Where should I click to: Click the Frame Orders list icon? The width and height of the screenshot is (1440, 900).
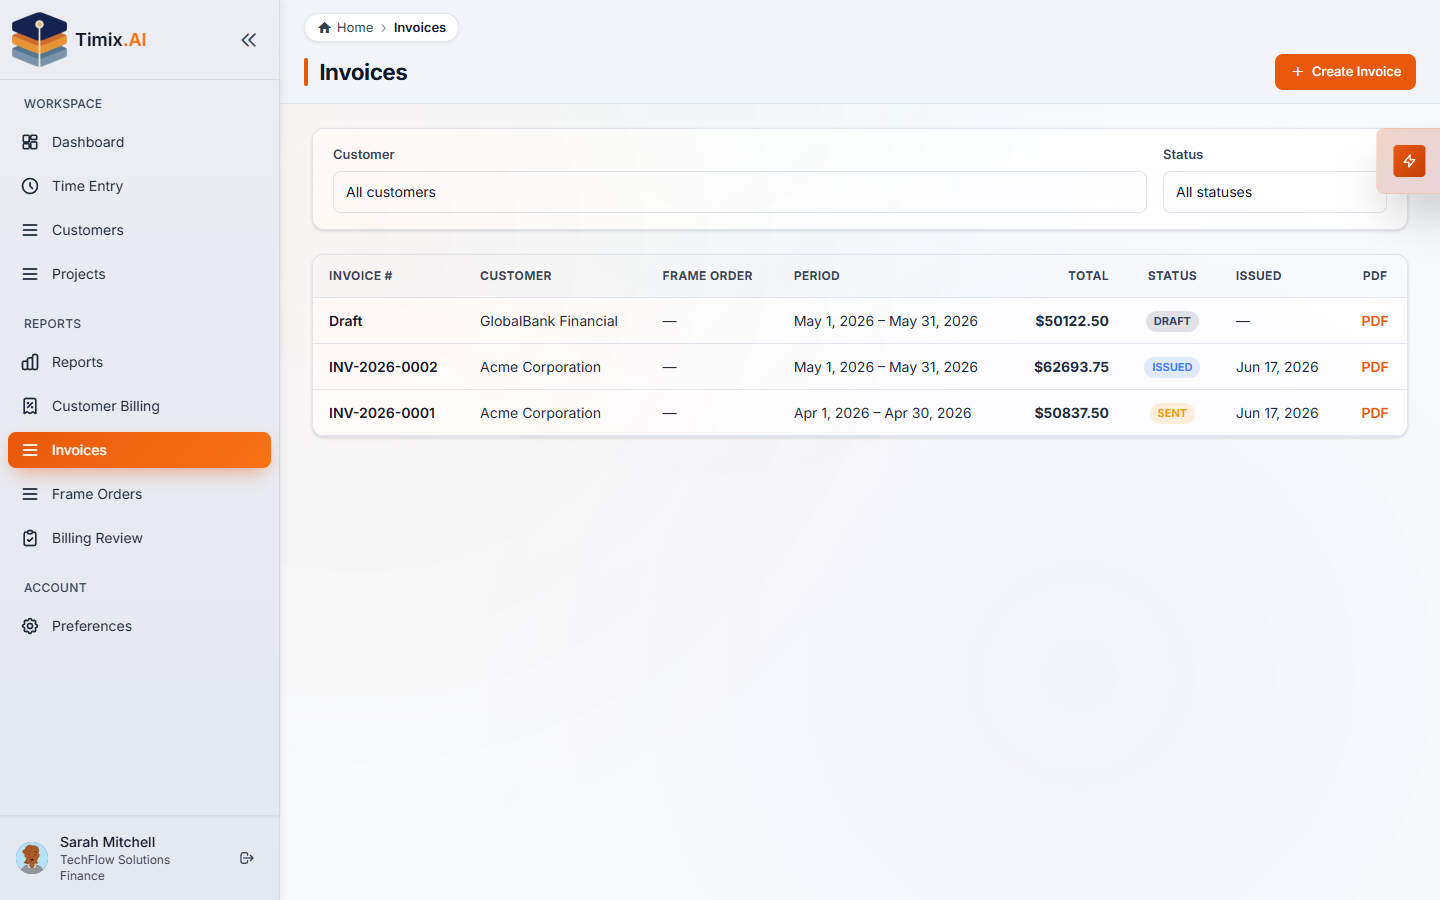tap(30, 494)
